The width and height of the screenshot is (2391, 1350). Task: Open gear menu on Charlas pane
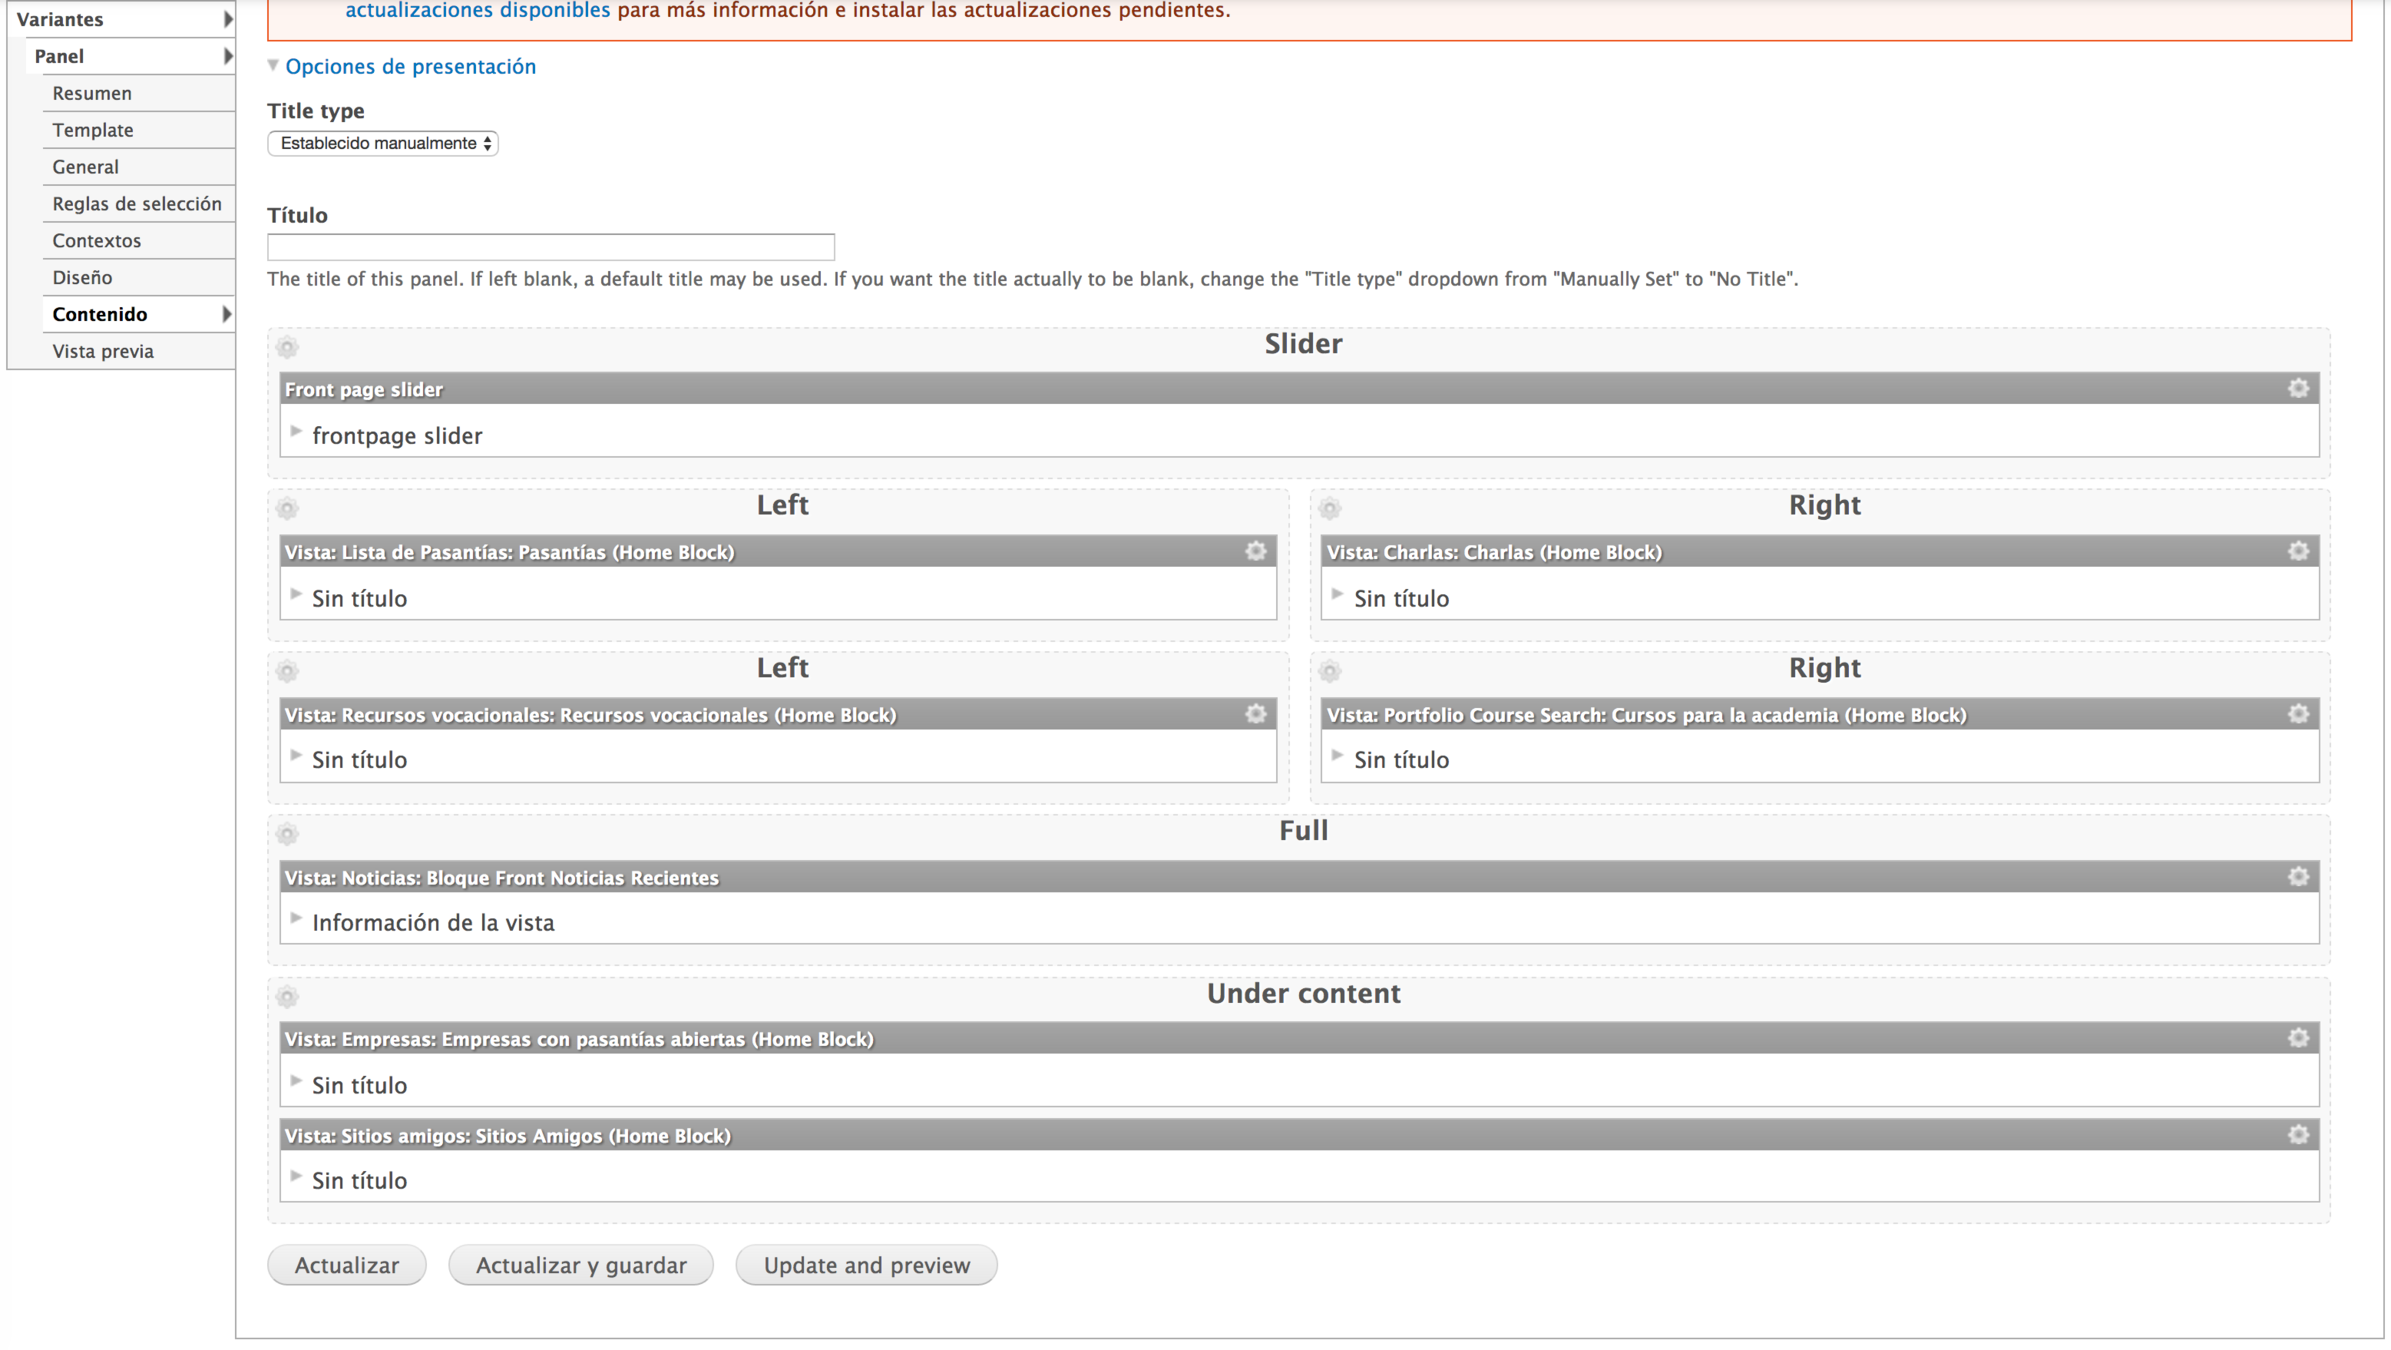pyautogui.click(x=2298, y=551)
